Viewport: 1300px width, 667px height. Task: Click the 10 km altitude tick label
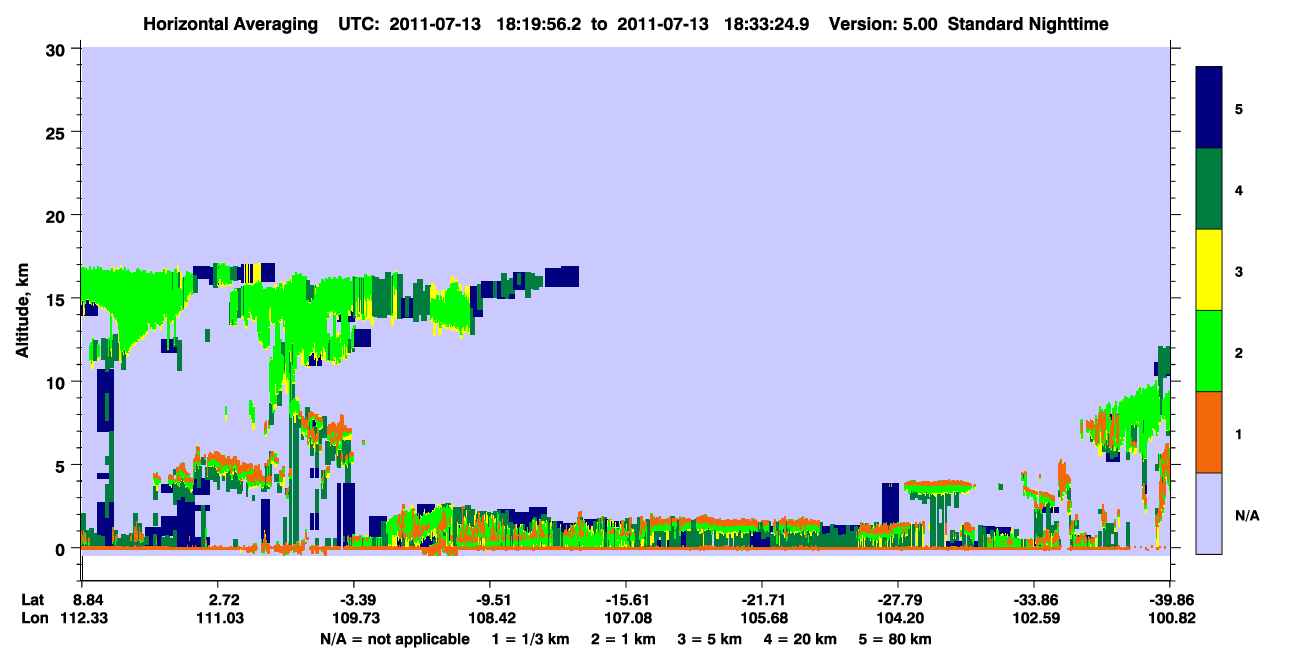(x=57, y=381)
